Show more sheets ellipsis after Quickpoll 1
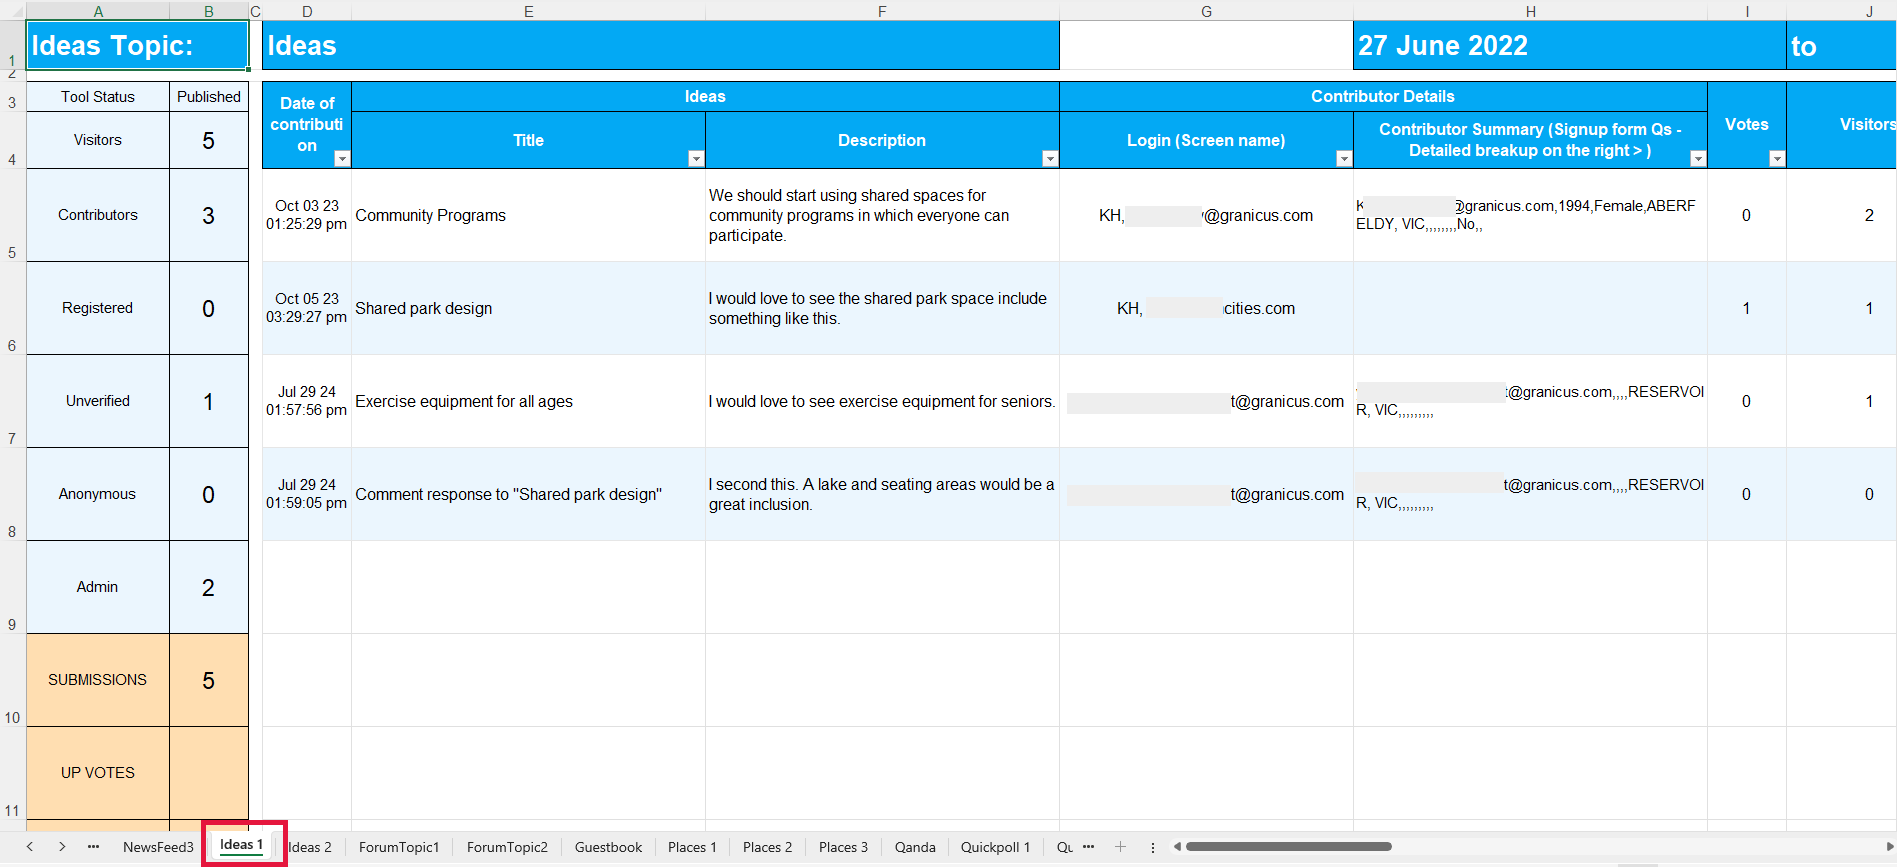This screenshot has width=1897, height=867. [1088, 847]
